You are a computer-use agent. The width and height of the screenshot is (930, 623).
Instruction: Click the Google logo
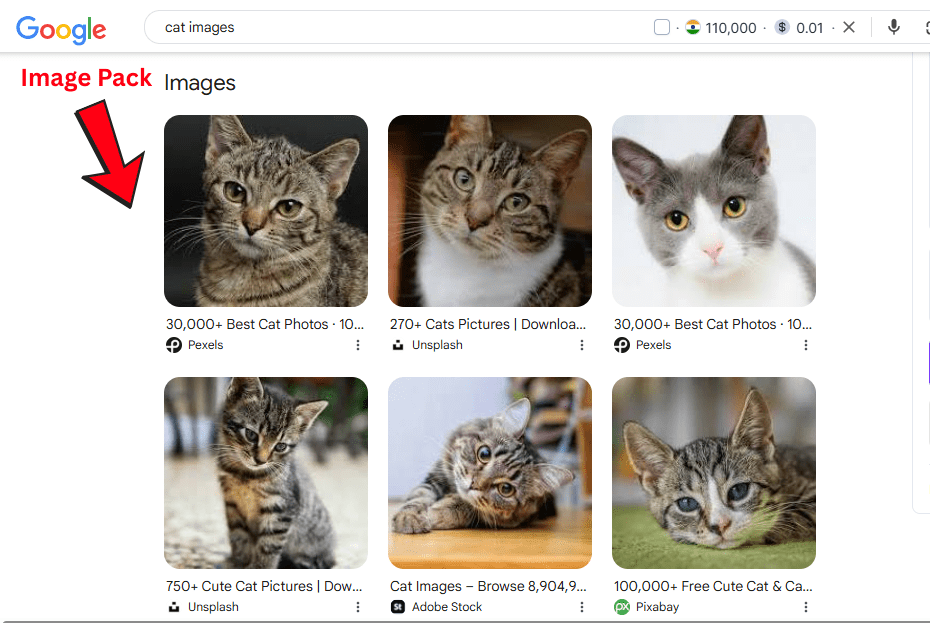tap(61, 29)
